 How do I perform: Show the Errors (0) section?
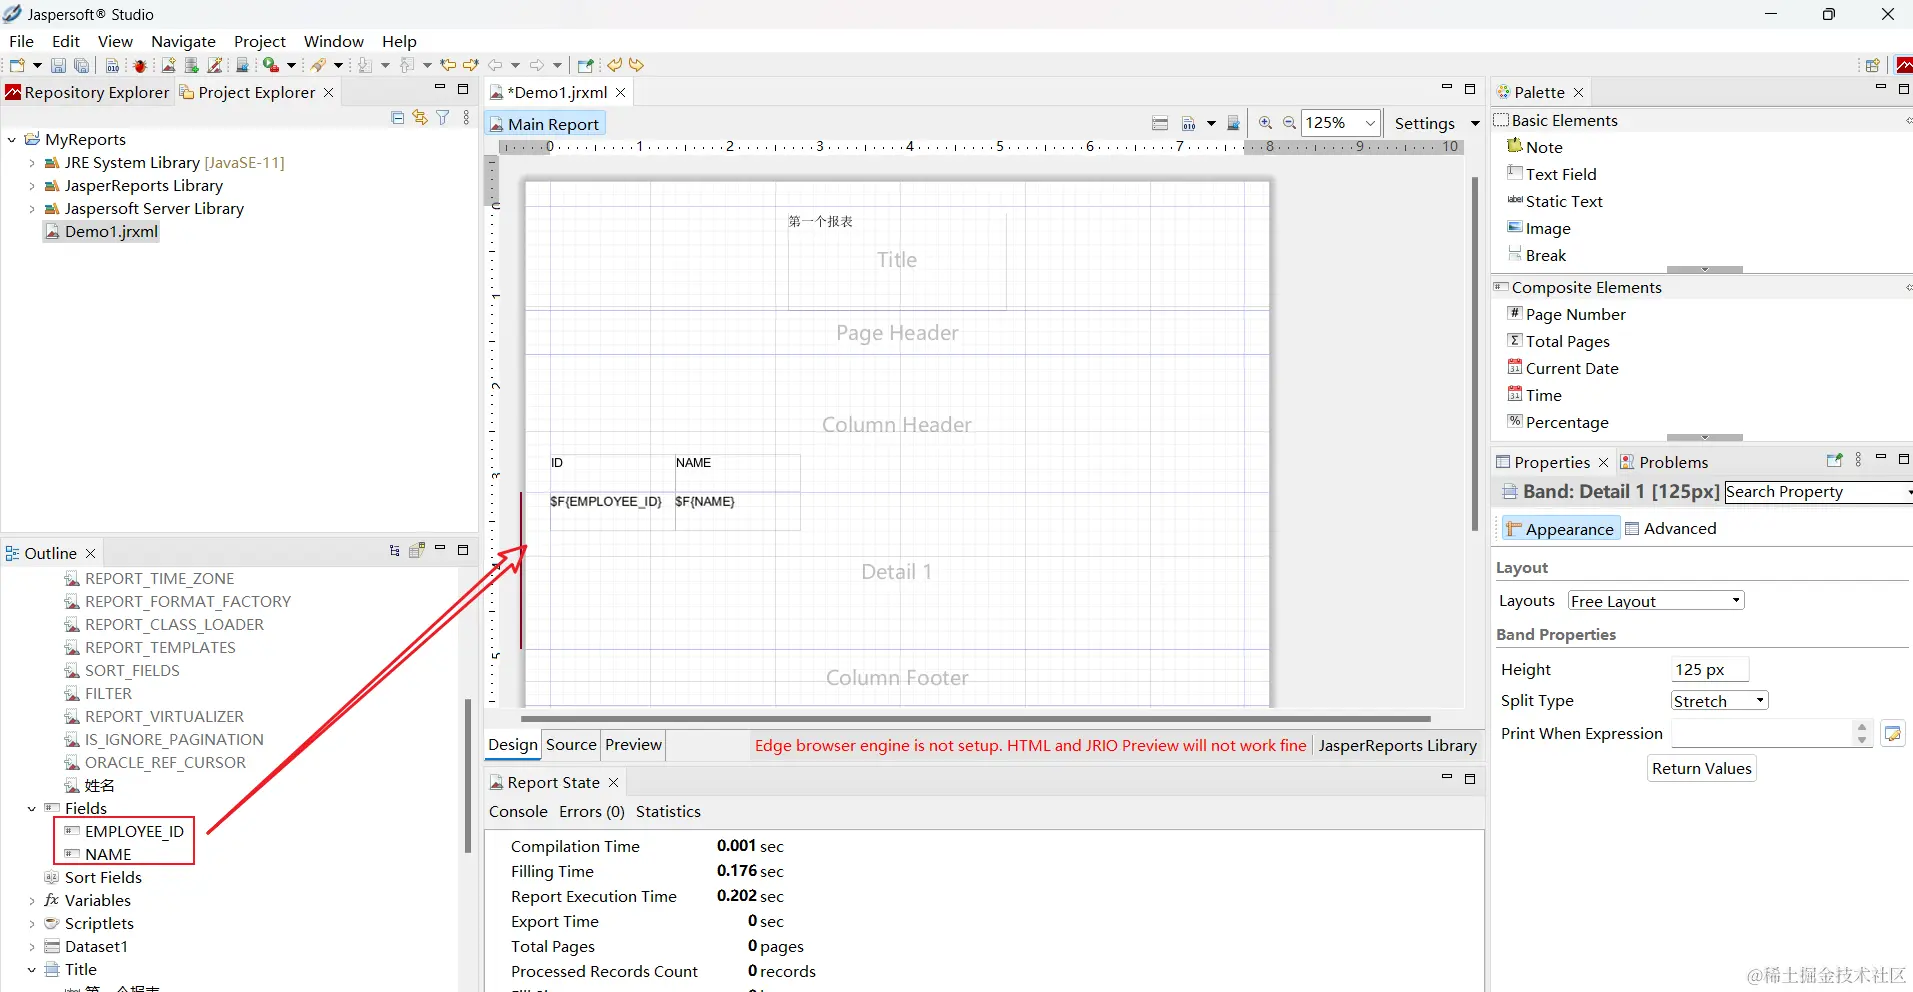pyautogui.click(x=591, y=812)
